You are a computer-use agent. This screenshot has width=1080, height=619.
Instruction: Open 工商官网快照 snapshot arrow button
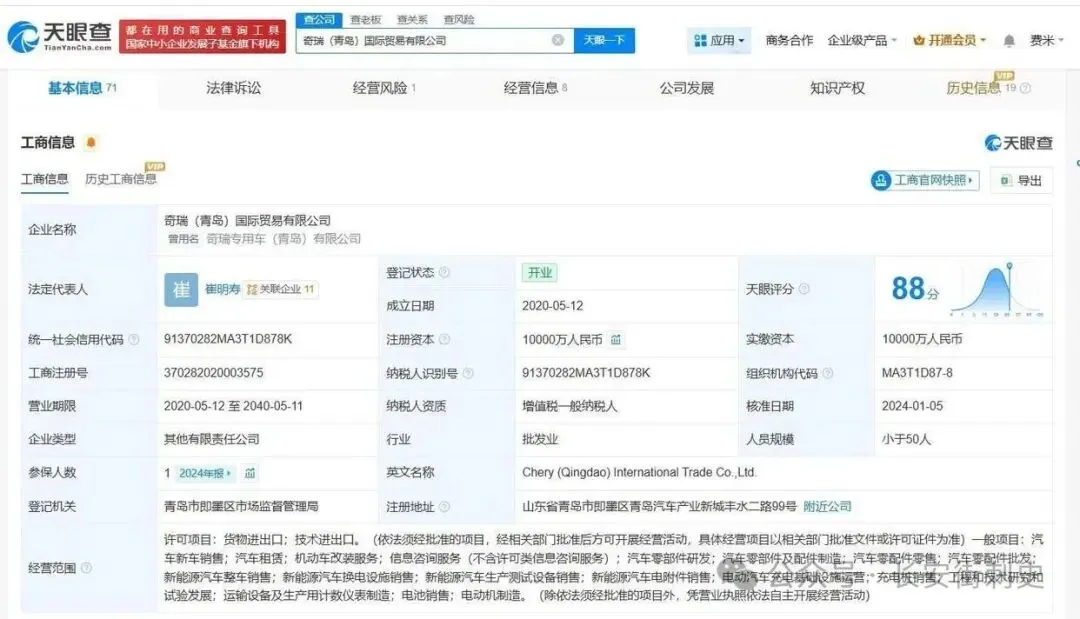(925, 180)
